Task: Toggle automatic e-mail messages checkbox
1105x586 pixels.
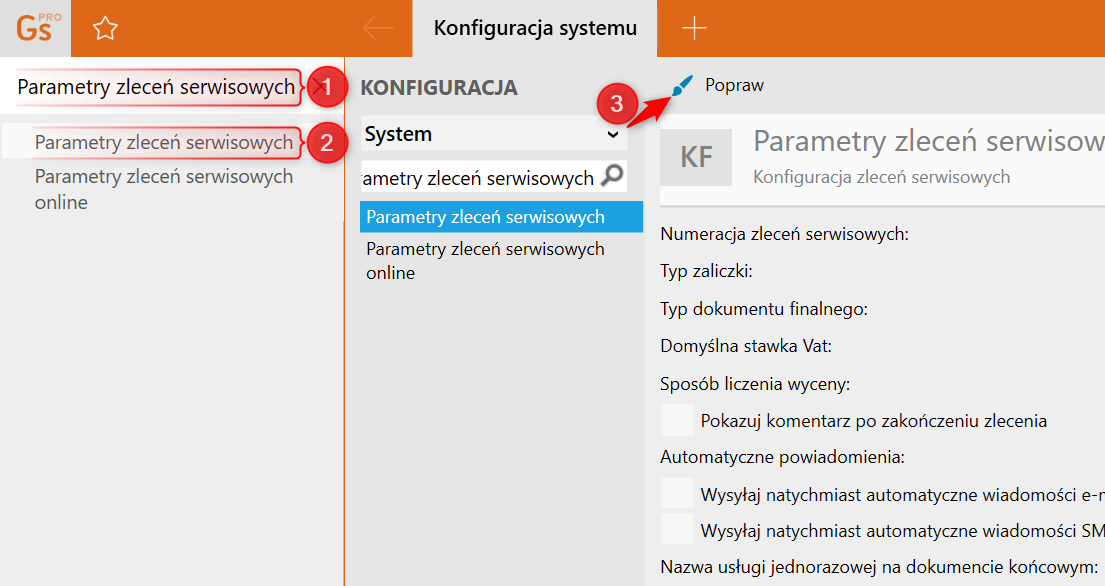Action: [677, 493]
